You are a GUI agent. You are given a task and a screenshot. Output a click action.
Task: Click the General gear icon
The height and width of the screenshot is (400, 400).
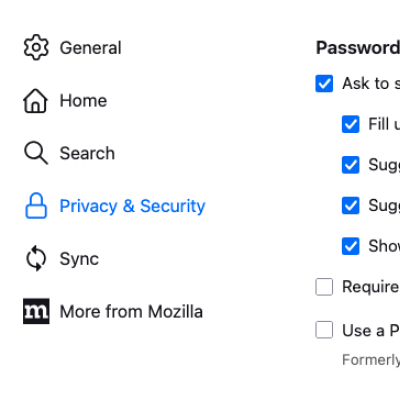[x=36, y=47]
